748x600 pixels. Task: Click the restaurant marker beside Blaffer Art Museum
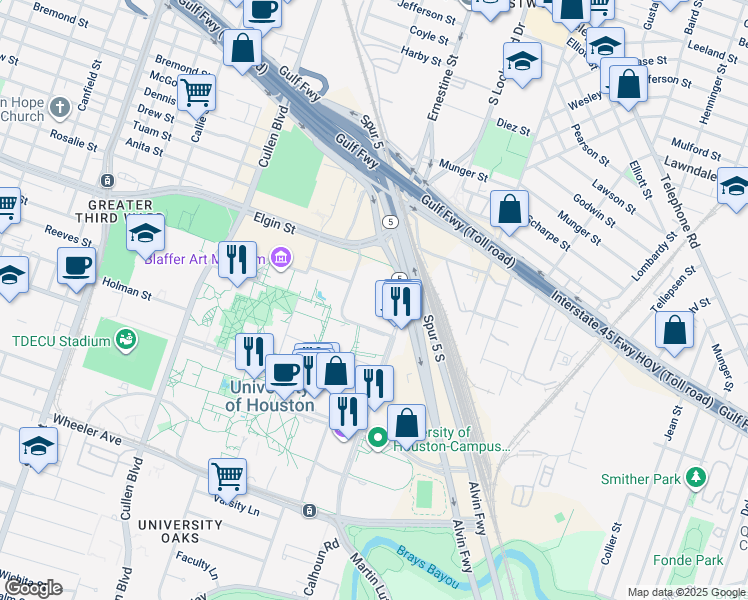tap(237, 261)
